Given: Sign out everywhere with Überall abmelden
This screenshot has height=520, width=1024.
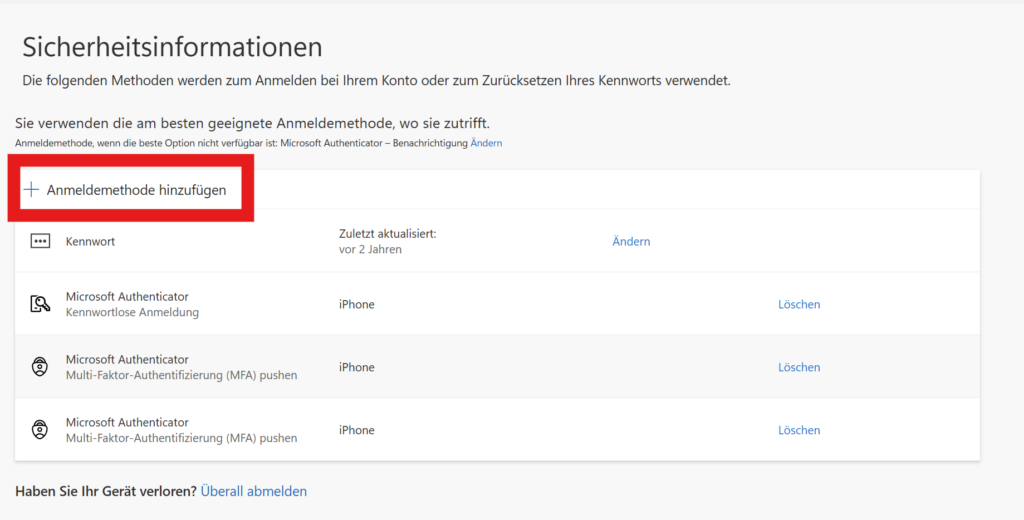Looking at the screenshot, I should 254,491.
